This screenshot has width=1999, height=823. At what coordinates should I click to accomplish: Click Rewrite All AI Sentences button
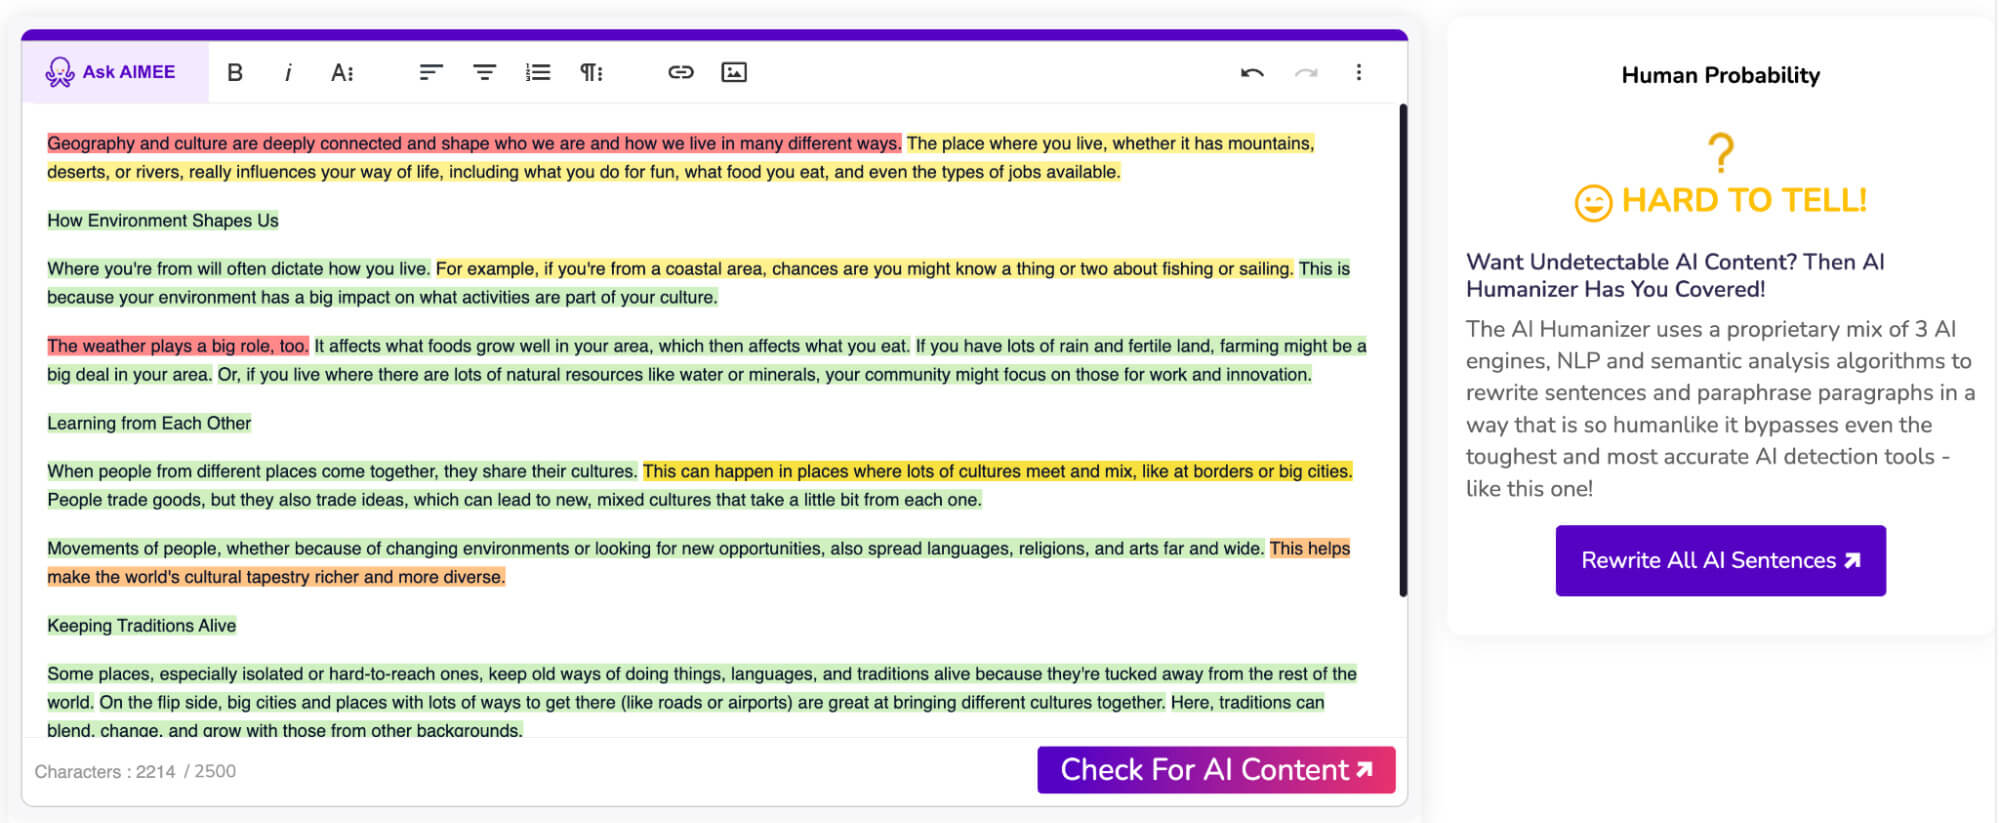[1720, 560]
